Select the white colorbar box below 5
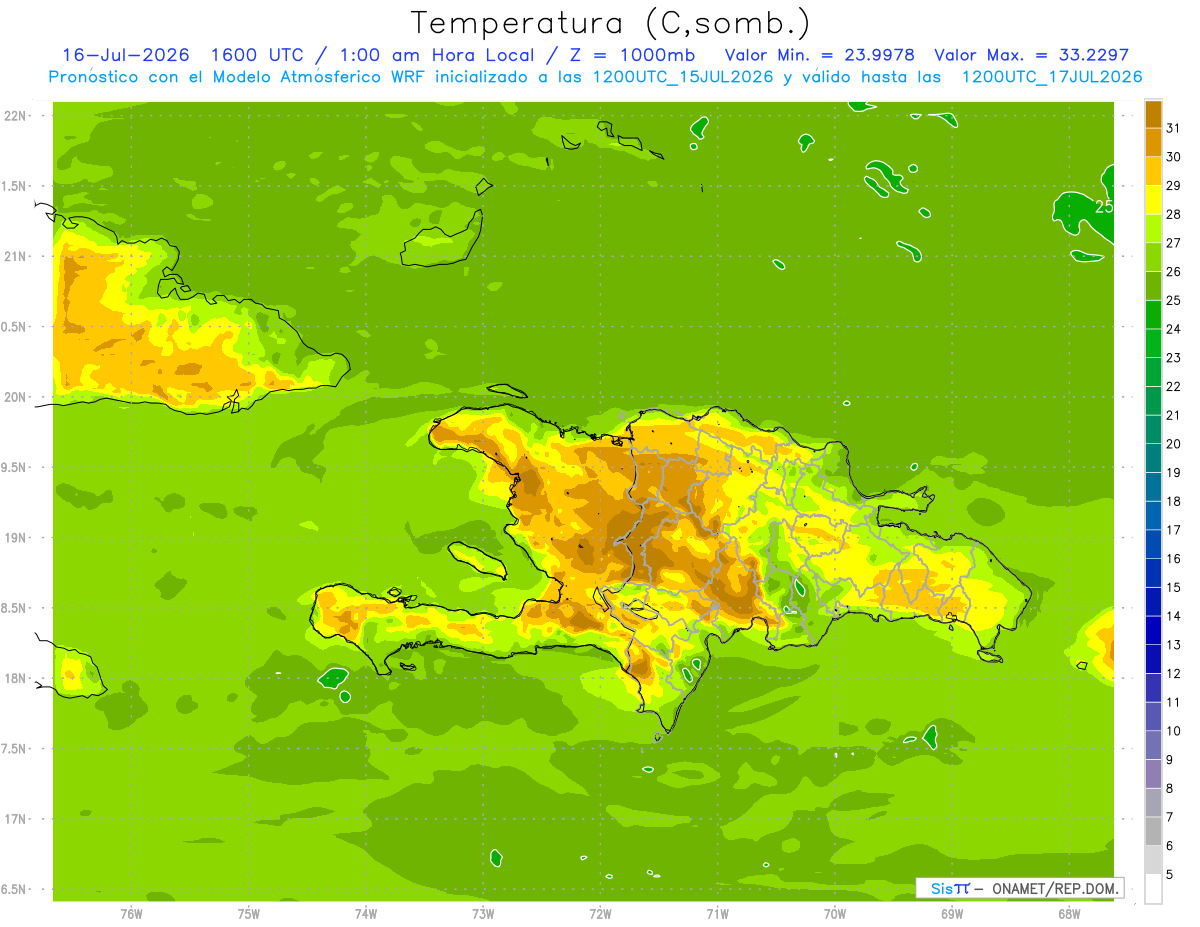The width and height of the screenshot is (1200, 927). (x=1153, y=889)
